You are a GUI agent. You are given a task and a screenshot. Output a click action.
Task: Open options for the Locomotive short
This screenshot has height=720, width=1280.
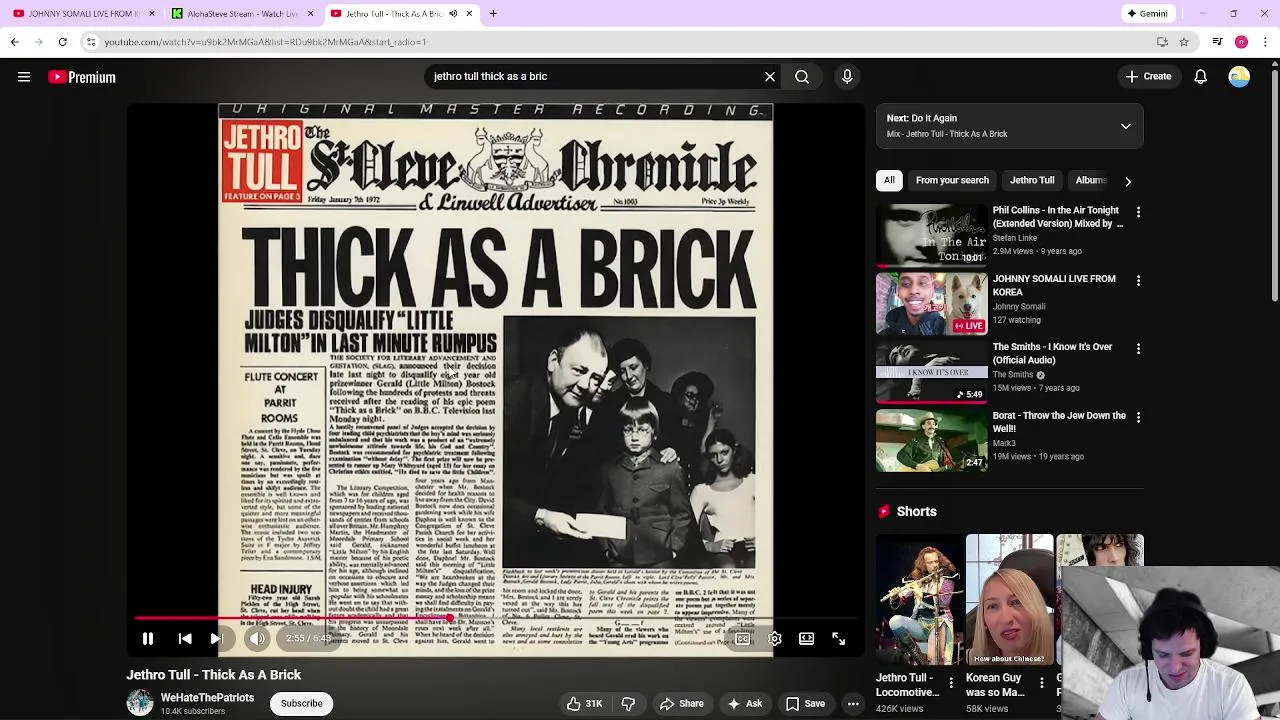(x=951, y=683)
